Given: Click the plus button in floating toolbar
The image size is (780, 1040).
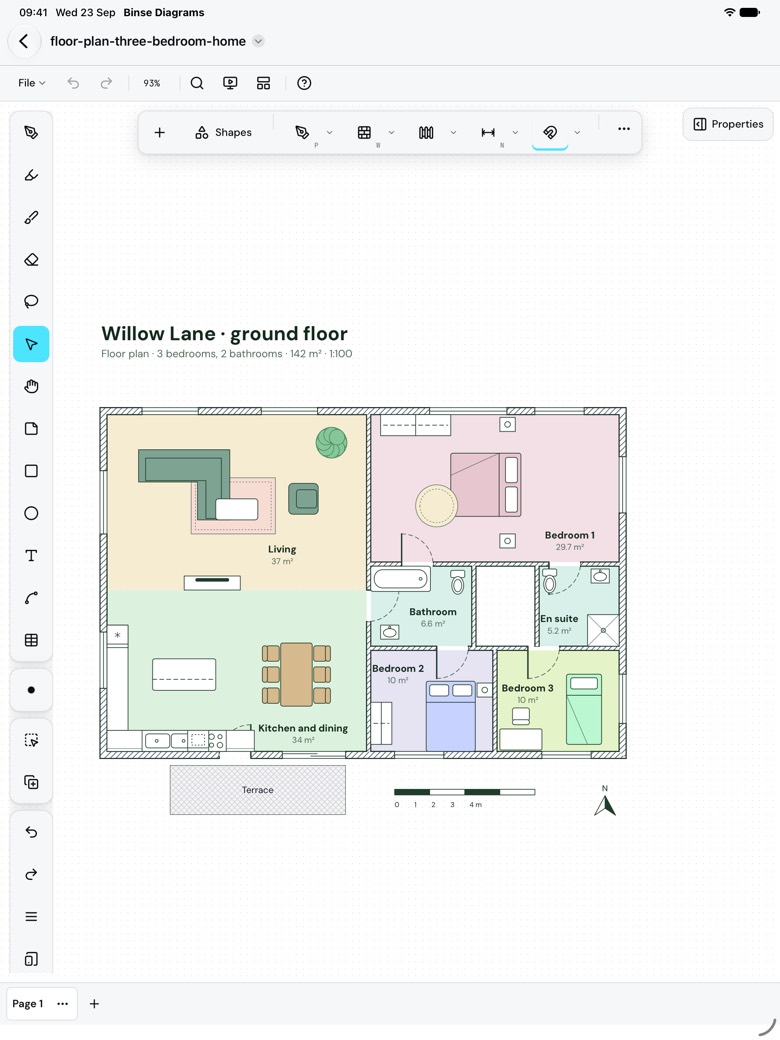Looking at the screenshot, I should tap(159, 133).
